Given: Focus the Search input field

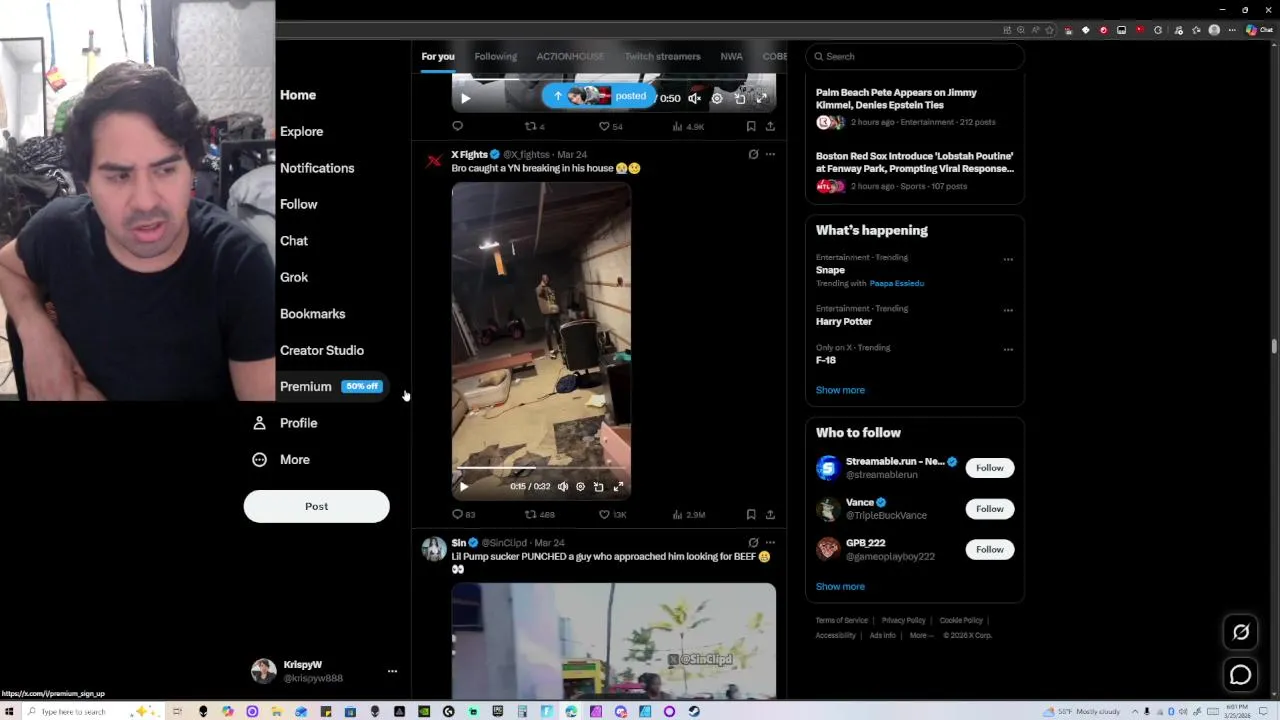Looking at the screenshot, I should coord(915,56).
